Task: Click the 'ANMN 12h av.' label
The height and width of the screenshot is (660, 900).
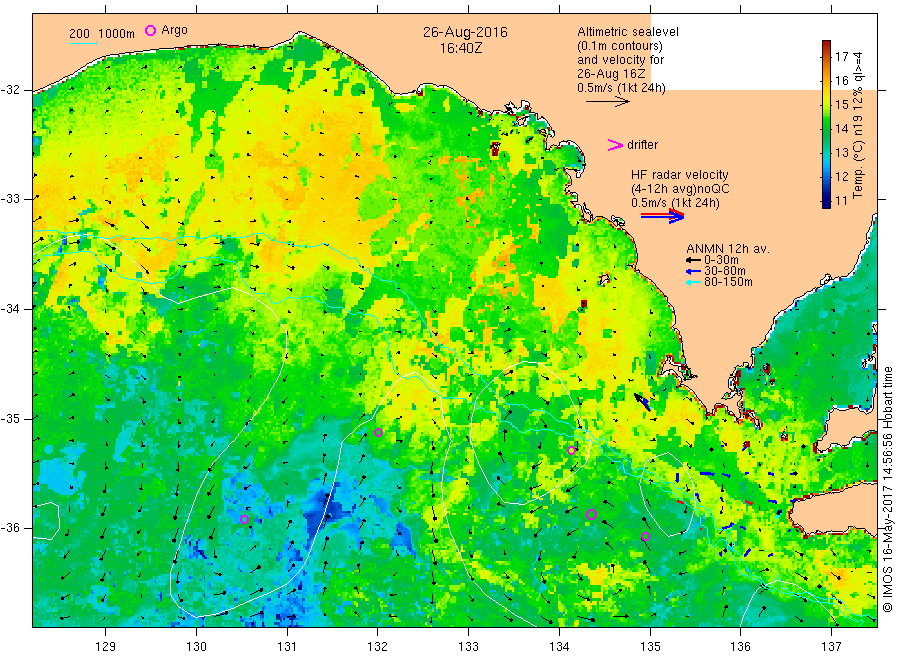Action: point(728,249)
